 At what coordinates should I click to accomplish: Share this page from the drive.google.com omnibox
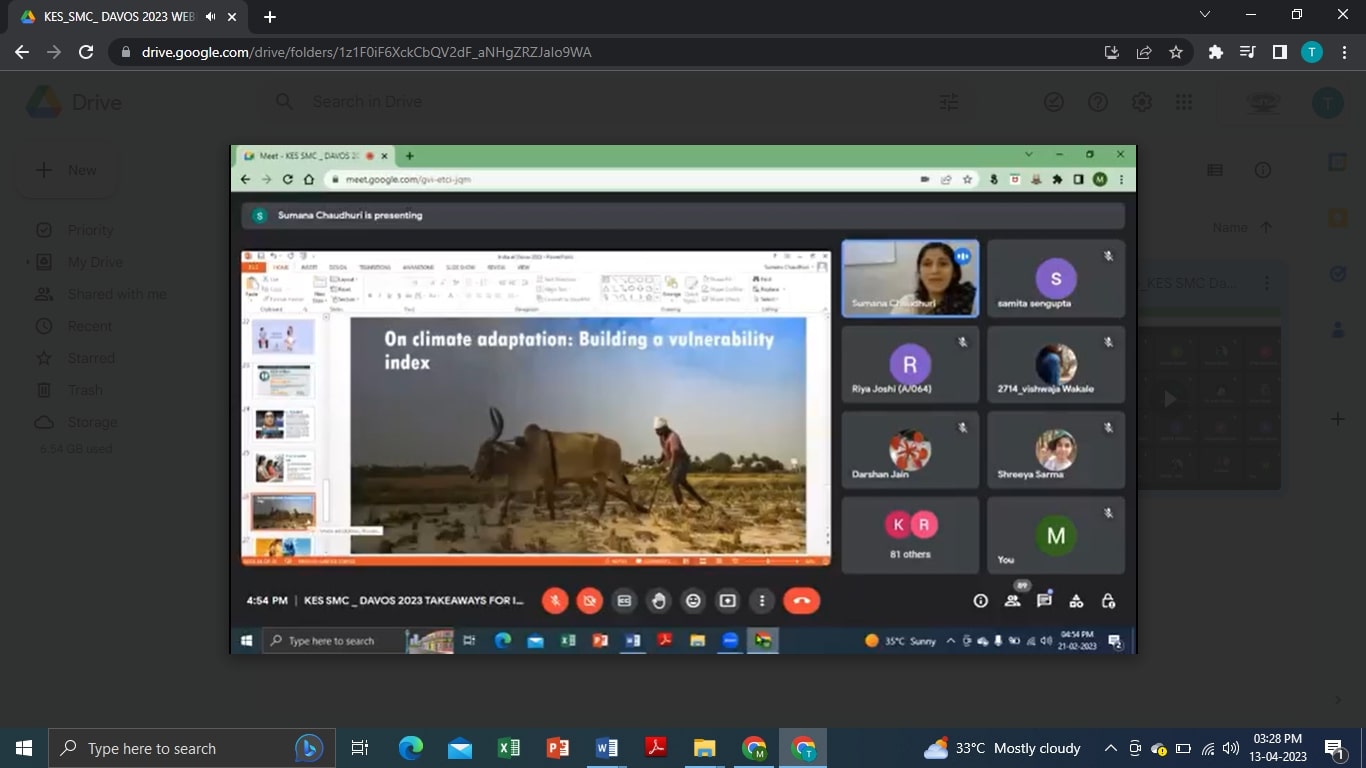1144,52
